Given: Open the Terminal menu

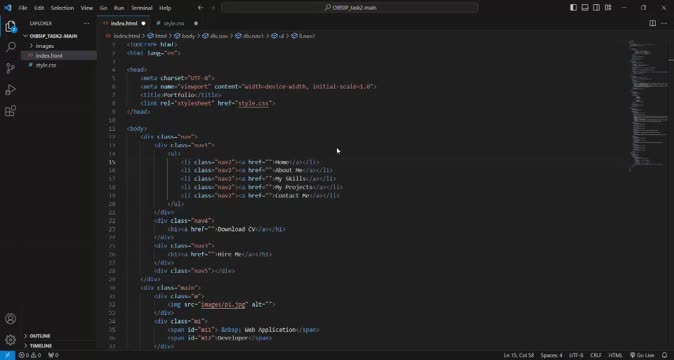Looking at the screenshot, I should pyautogui.click(x=141, y=8).
